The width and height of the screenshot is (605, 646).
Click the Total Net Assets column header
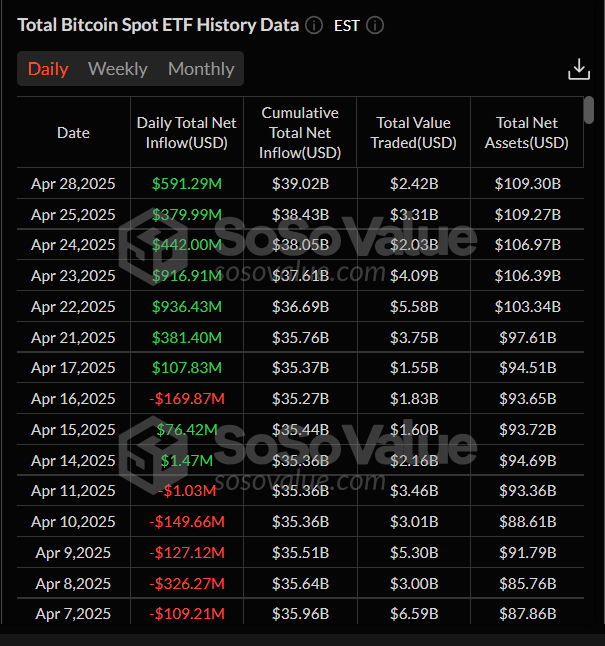click(x=527, y=133)
